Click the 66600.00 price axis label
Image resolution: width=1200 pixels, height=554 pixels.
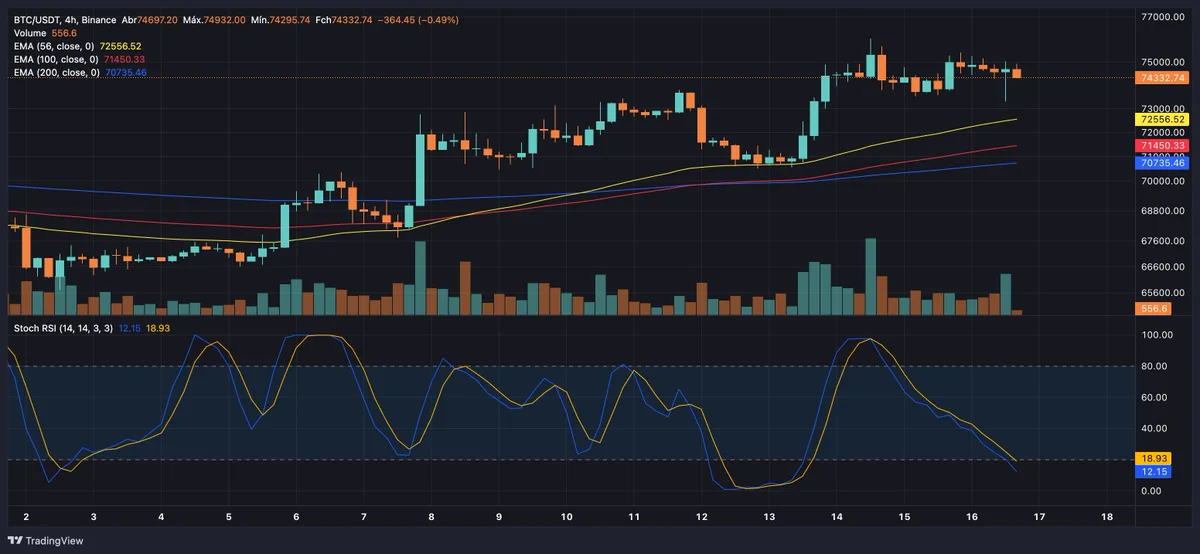(1165, 267)
